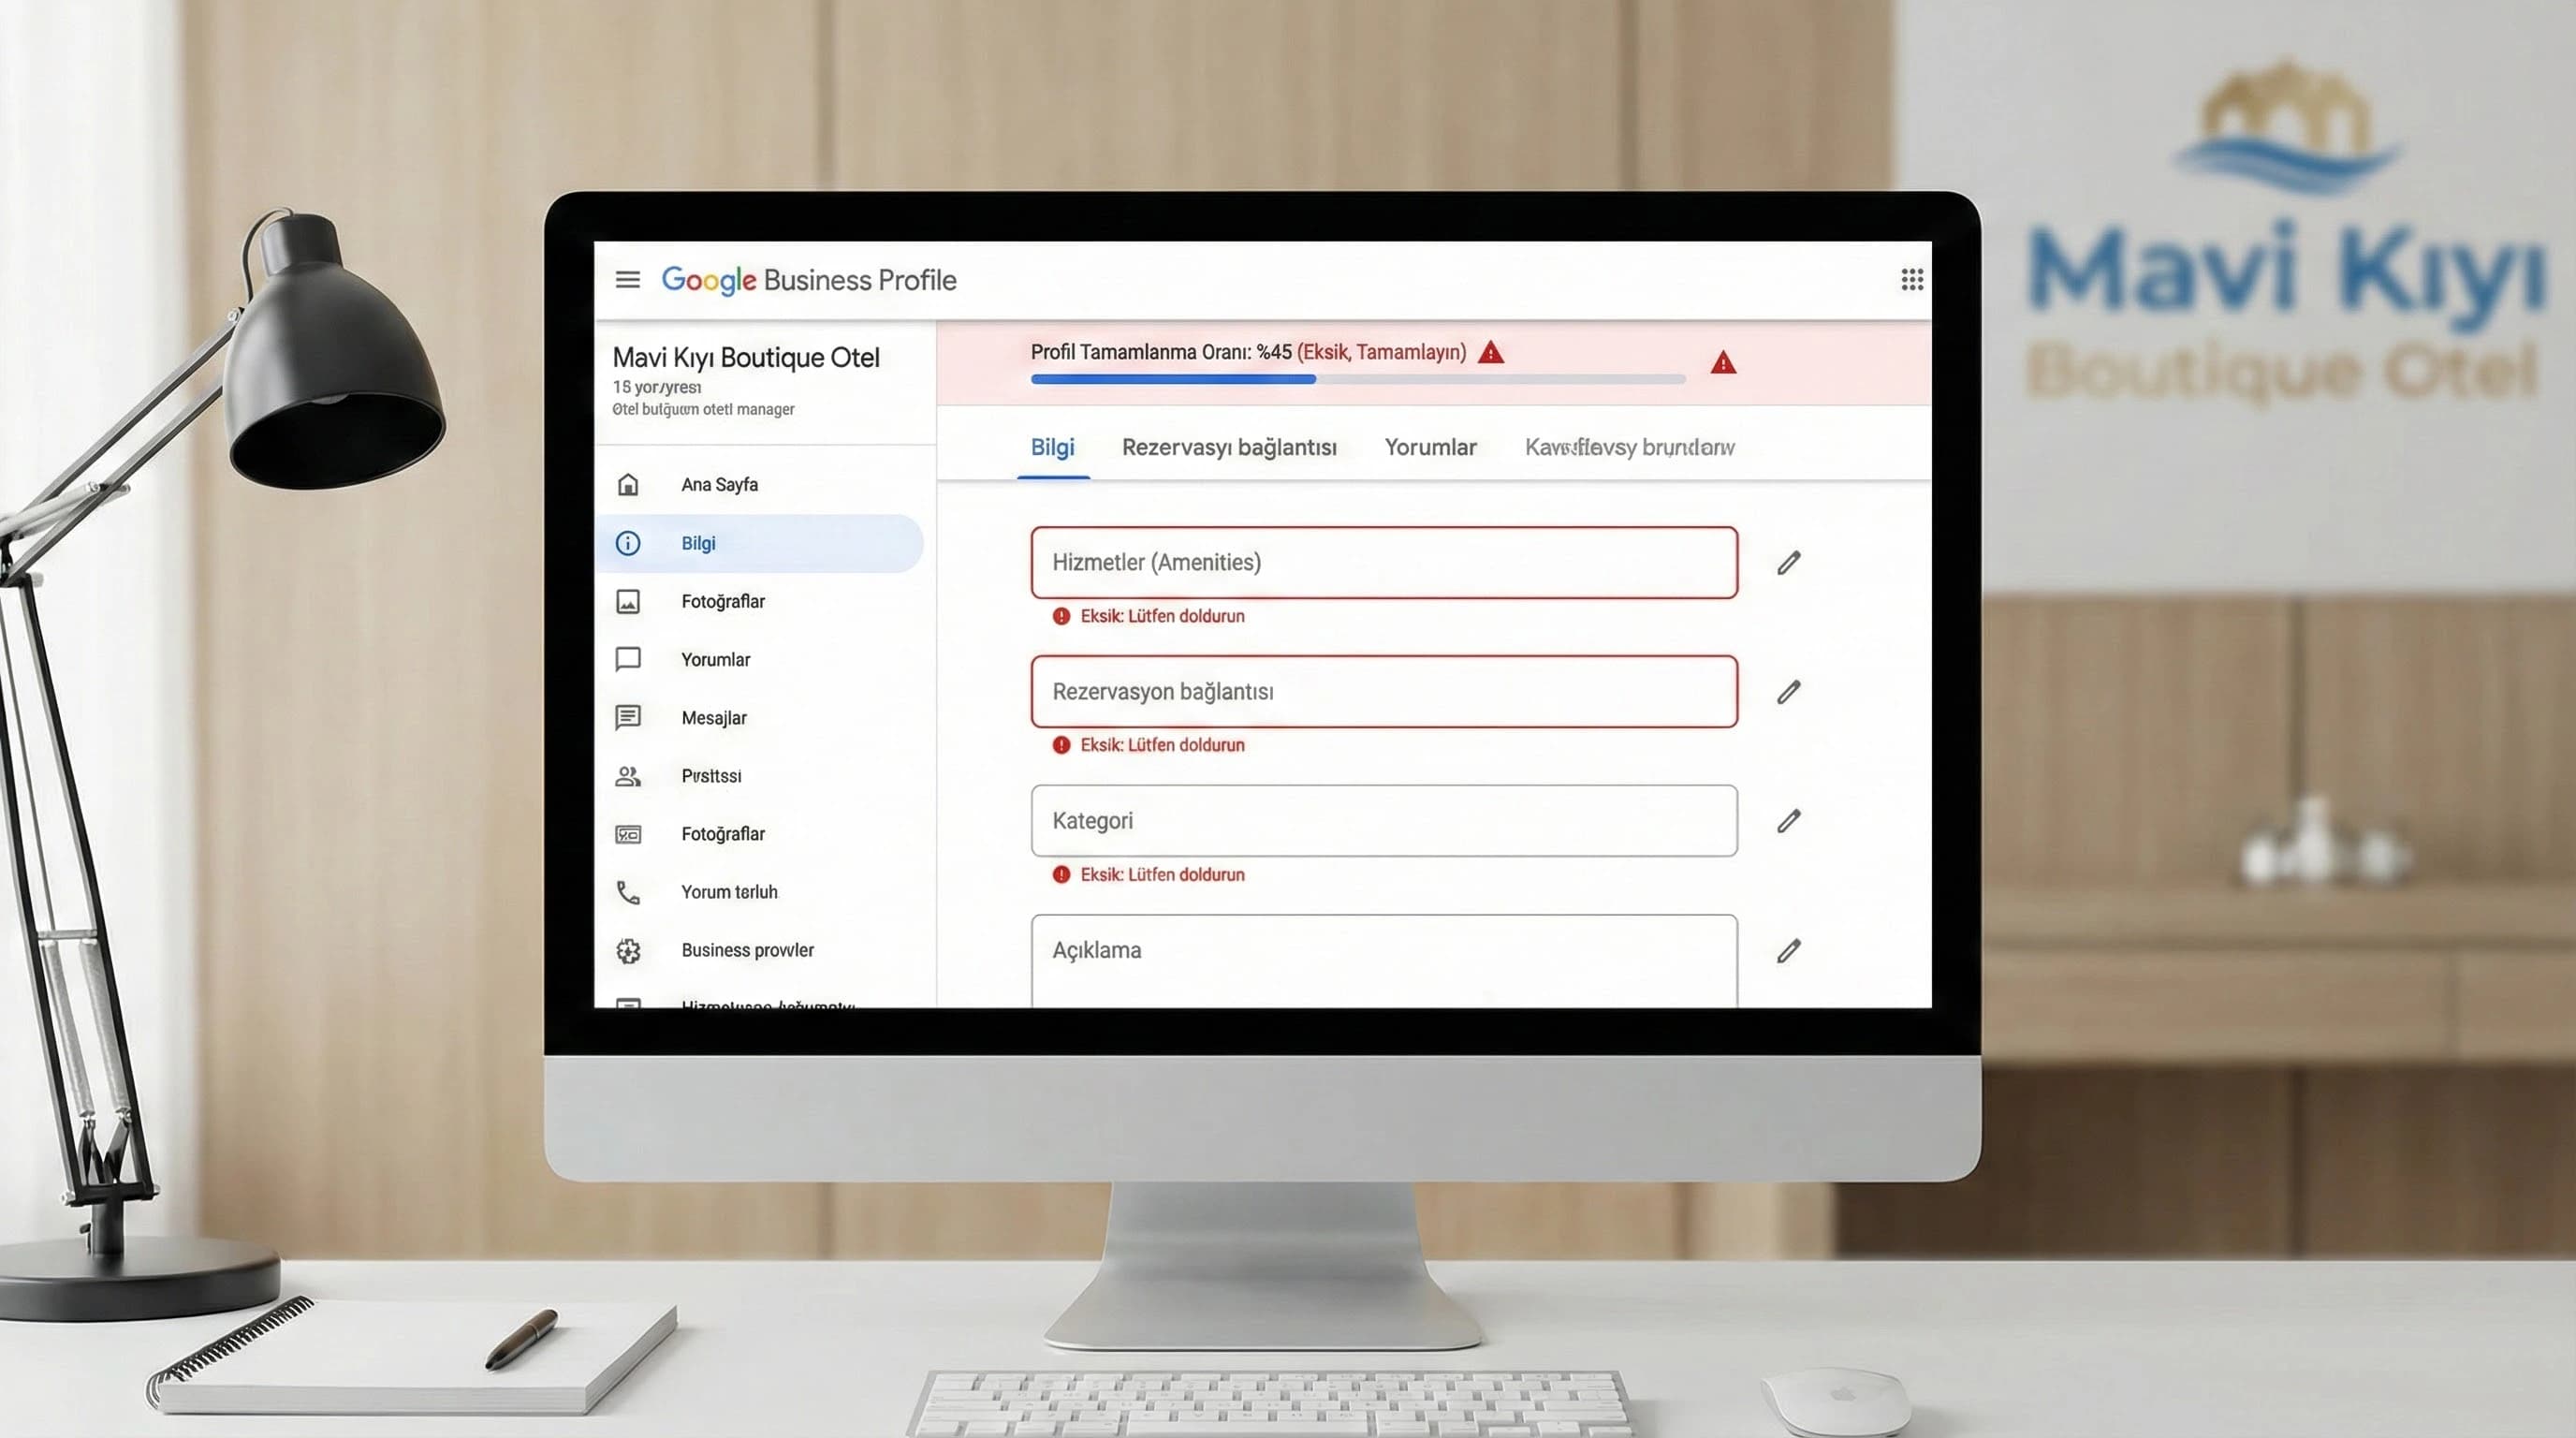
Task: Click the warning triangle in the banner
Action: click(1722, 363)
